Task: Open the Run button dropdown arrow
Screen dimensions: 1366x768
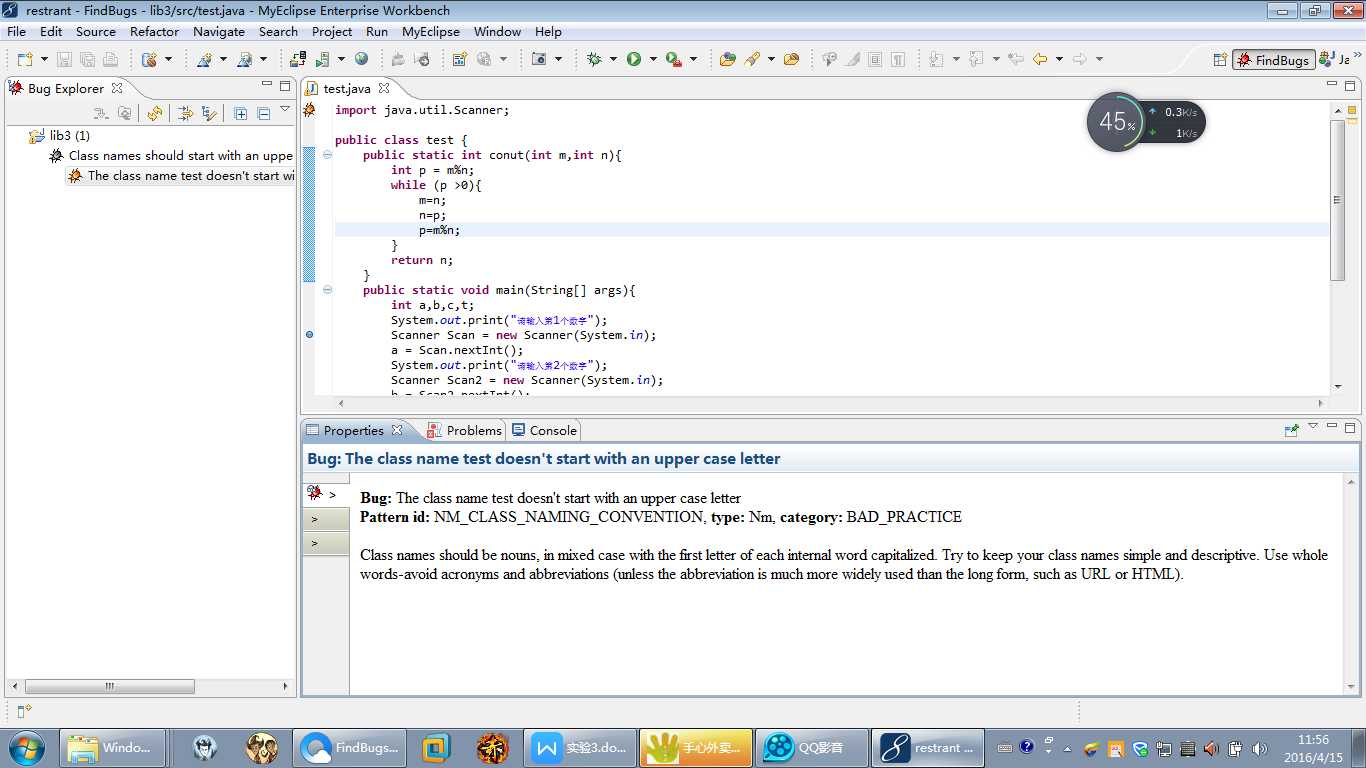Action: pyautogui.click(x=653, y=60)
